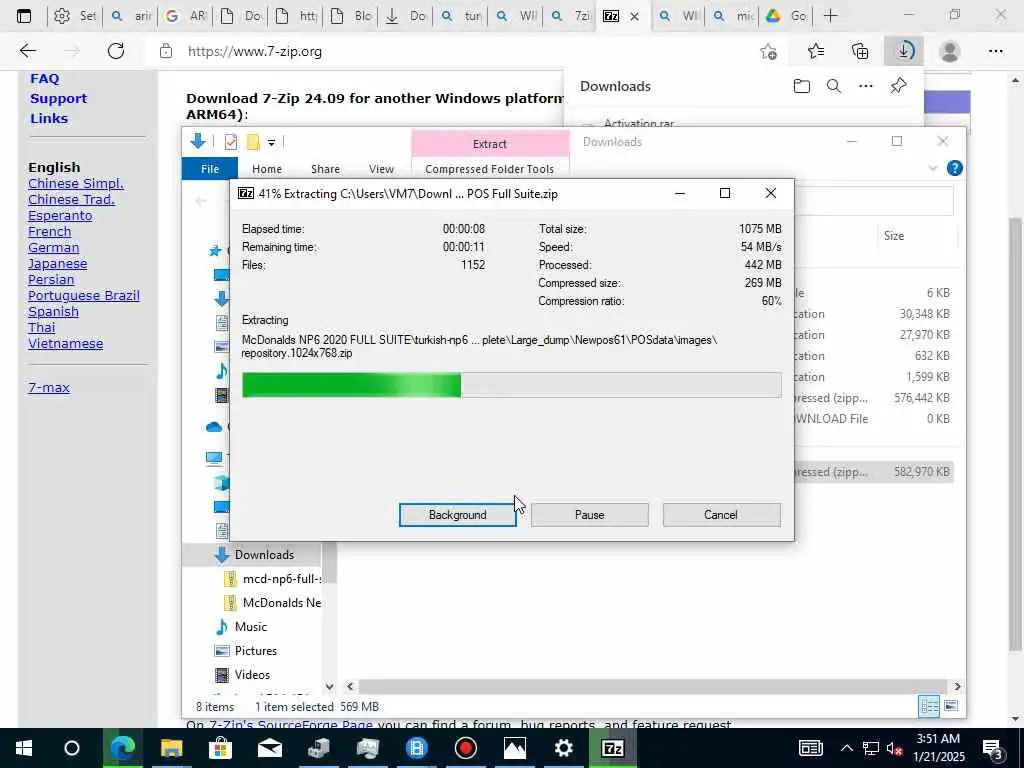Open Settings gear on taskbar
The height and width of the screenshot is (768, 1024).
[564, 748]
